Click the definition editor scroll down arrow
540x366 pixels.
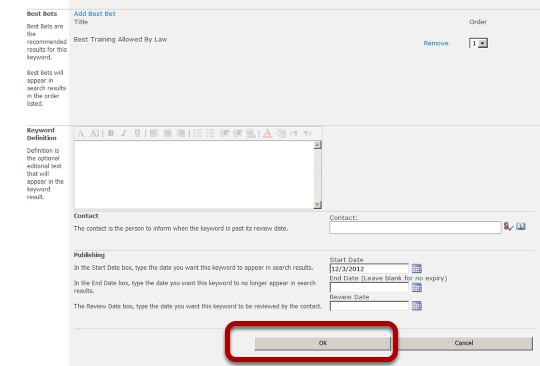click(318, 205)
